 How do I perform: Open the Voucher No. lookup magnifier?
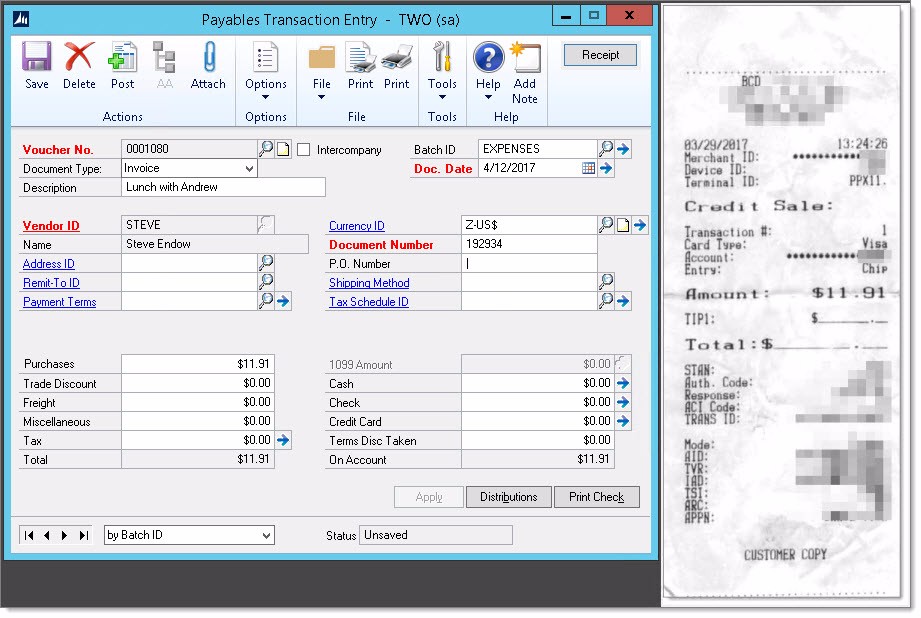click(266, 149)
